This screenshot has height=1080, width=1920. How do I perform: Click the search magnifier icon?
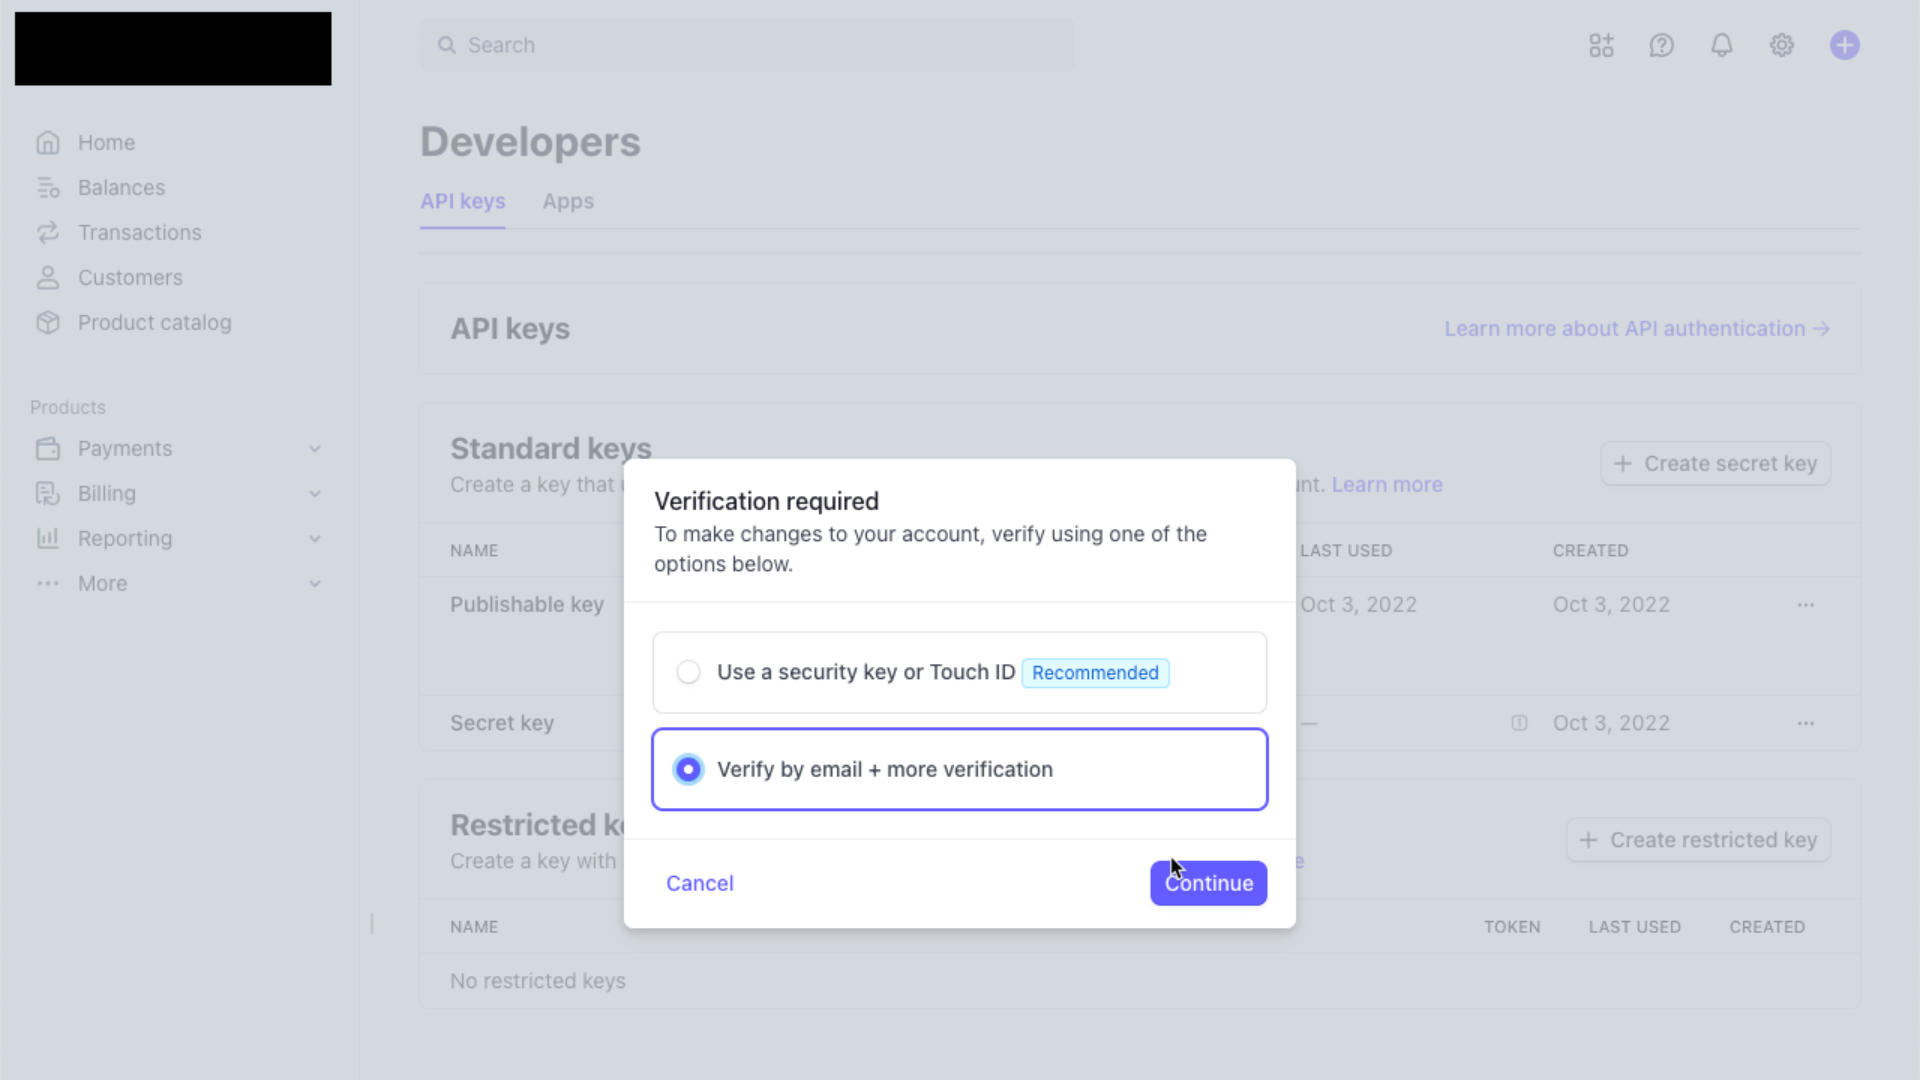pyautogui.click(x=446, y=45)
